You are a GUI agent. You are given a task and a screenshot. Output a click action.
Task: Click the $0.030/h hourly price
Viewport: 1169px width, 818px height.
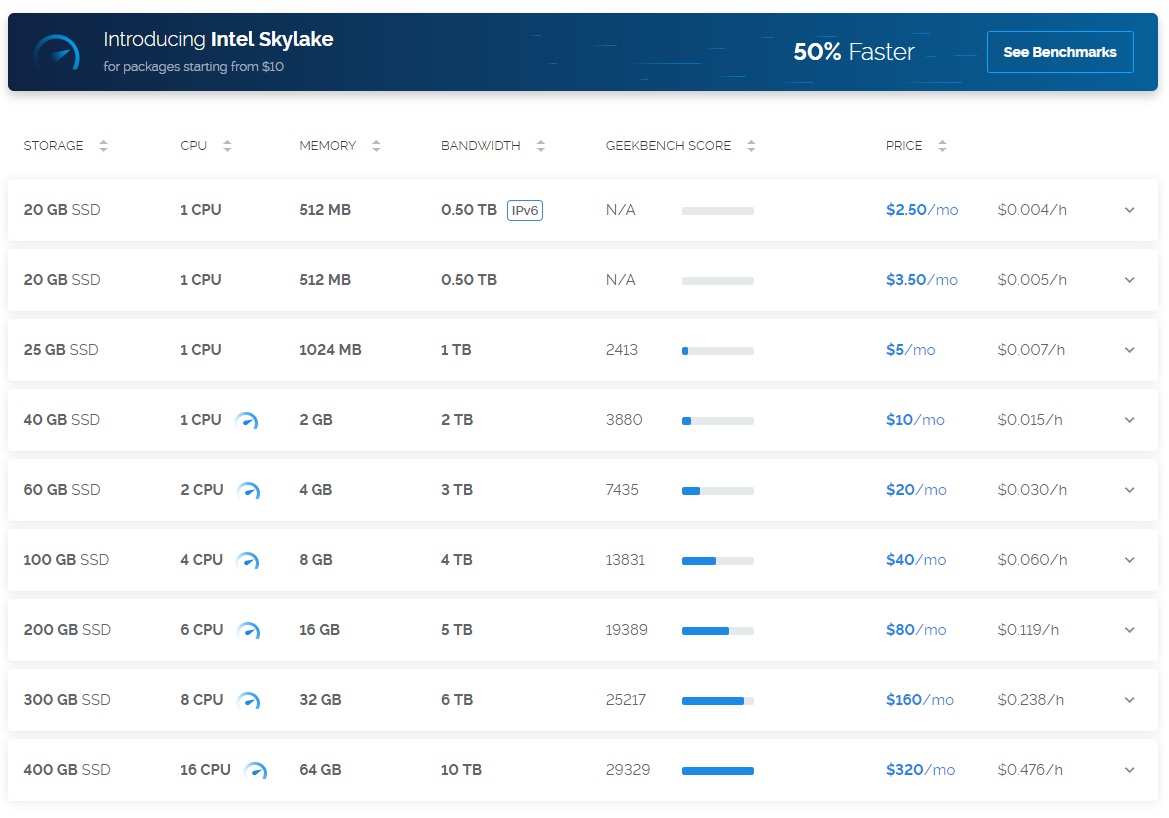(1032, 490)
